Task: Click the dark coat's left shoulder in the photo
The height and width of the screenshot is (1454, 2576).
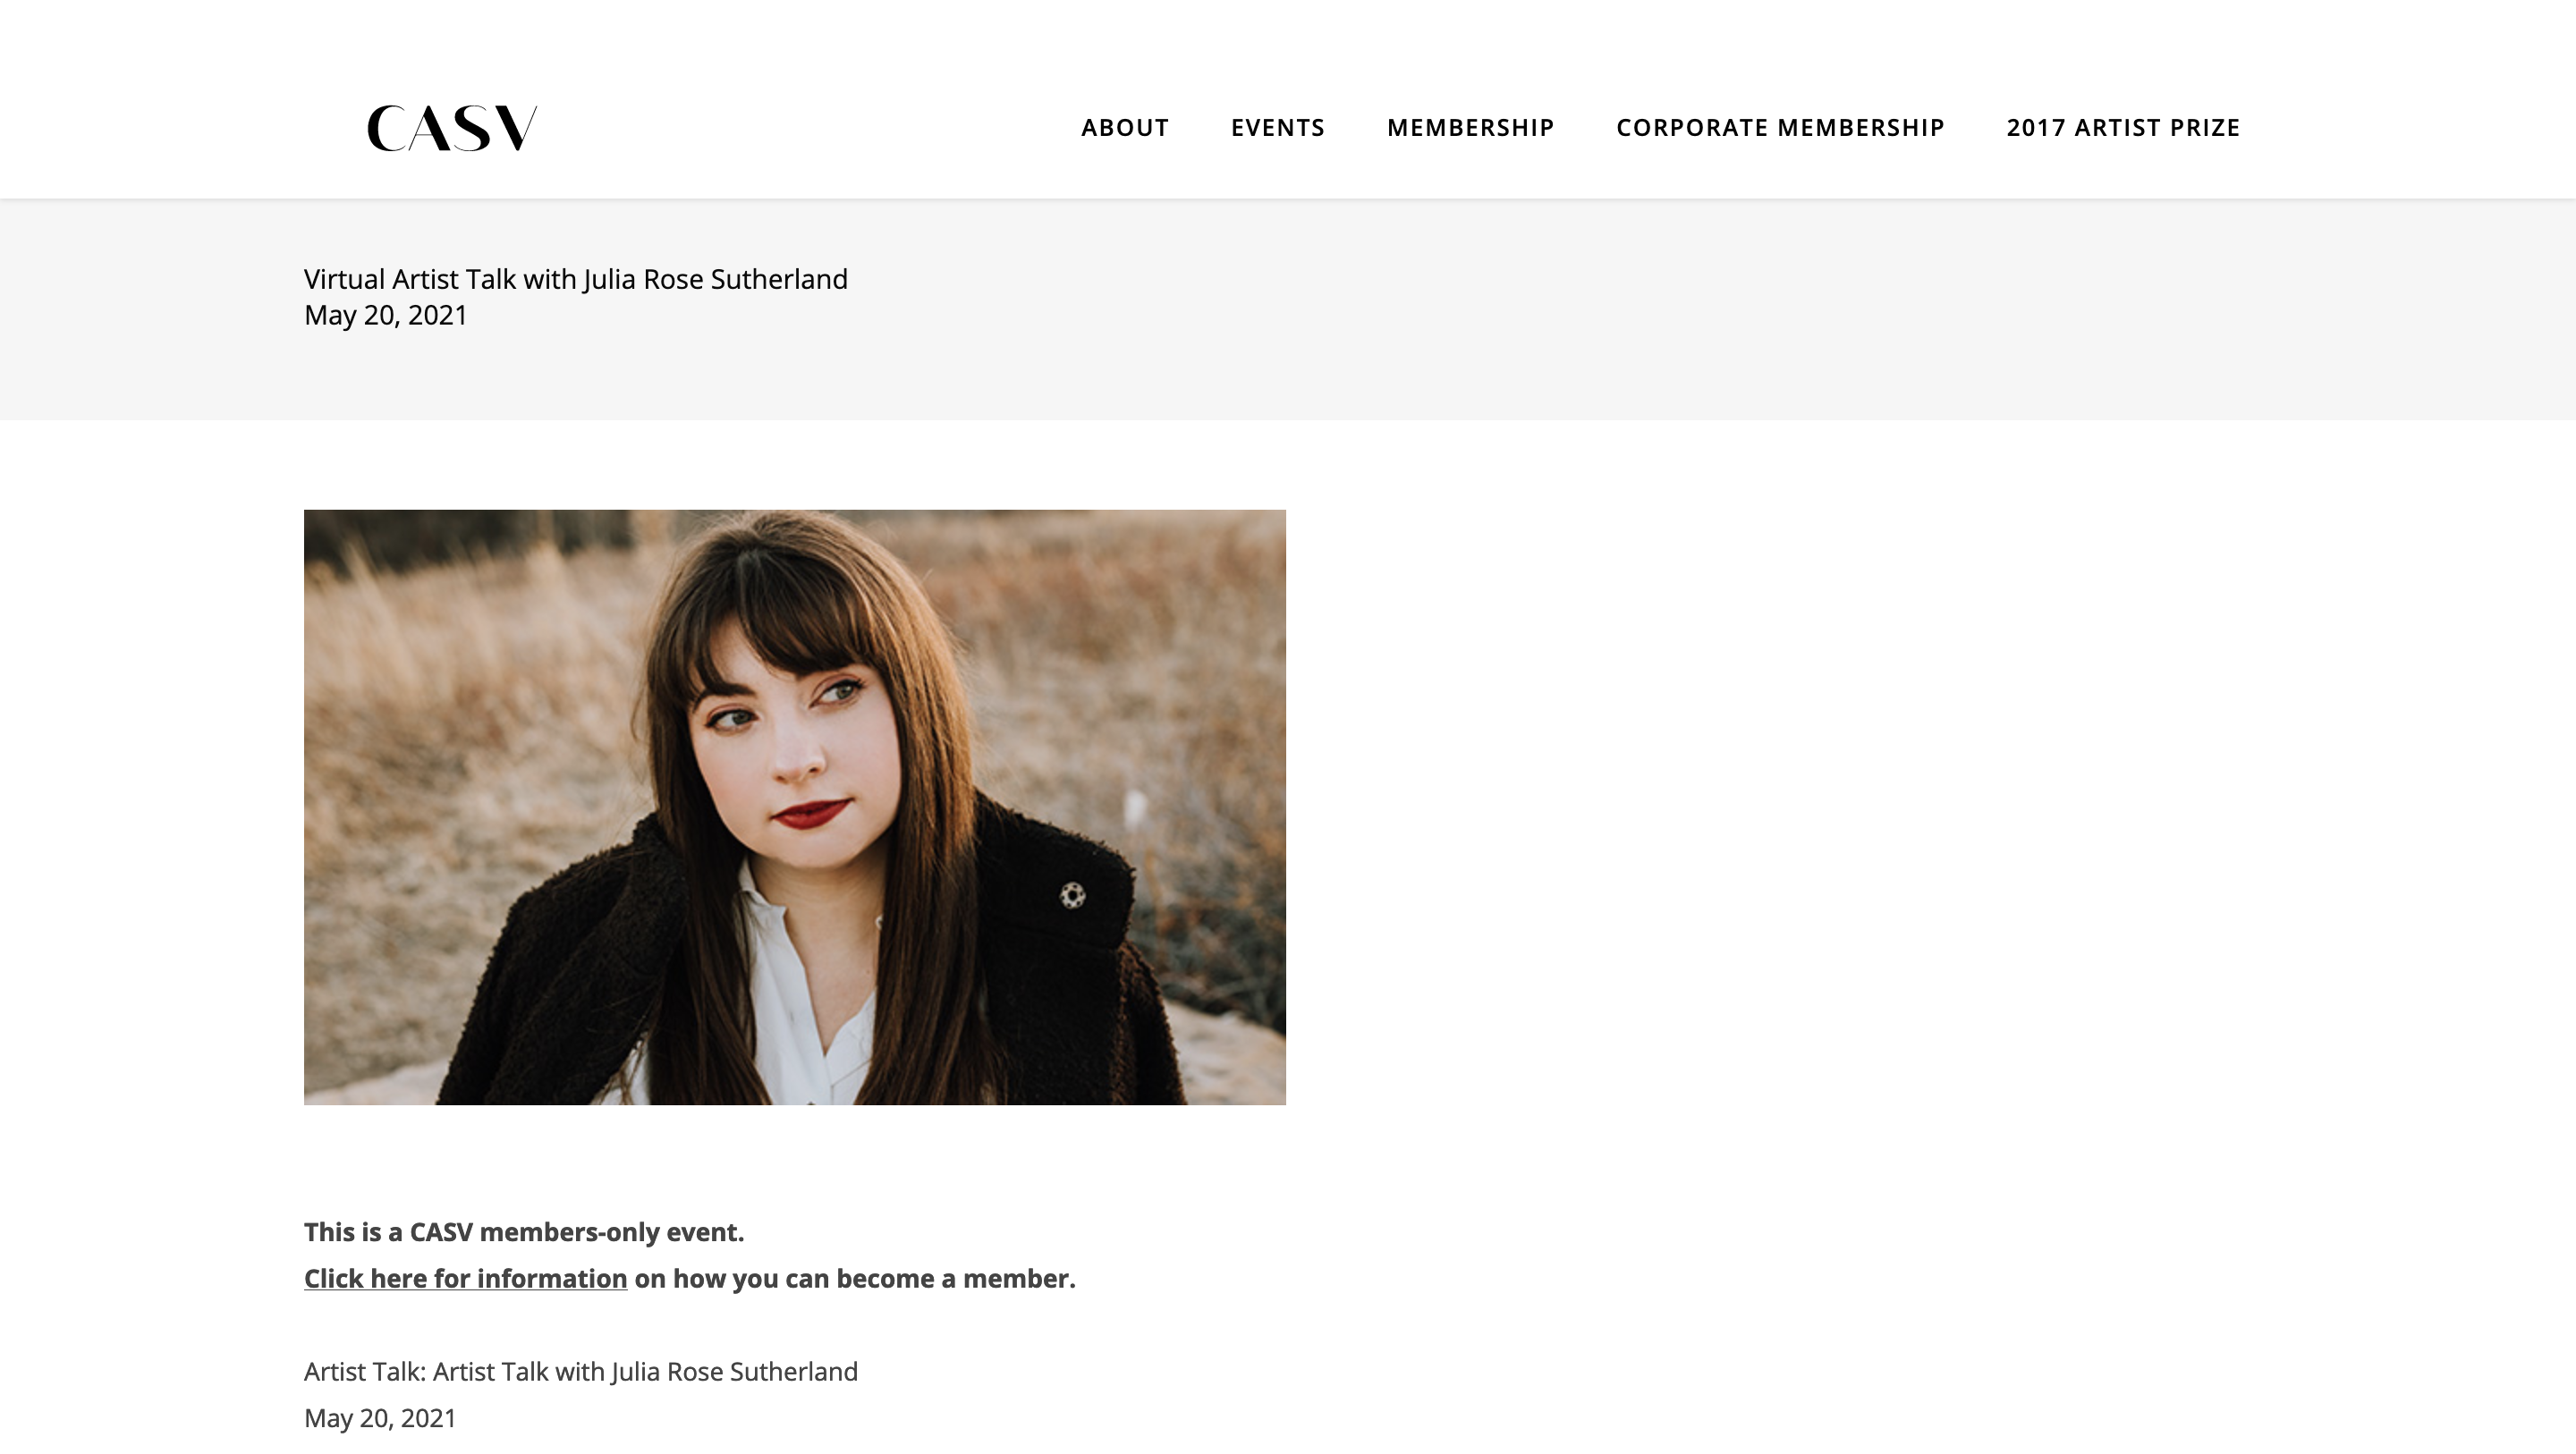Action: pyautogui.click(x=580, y=920)
